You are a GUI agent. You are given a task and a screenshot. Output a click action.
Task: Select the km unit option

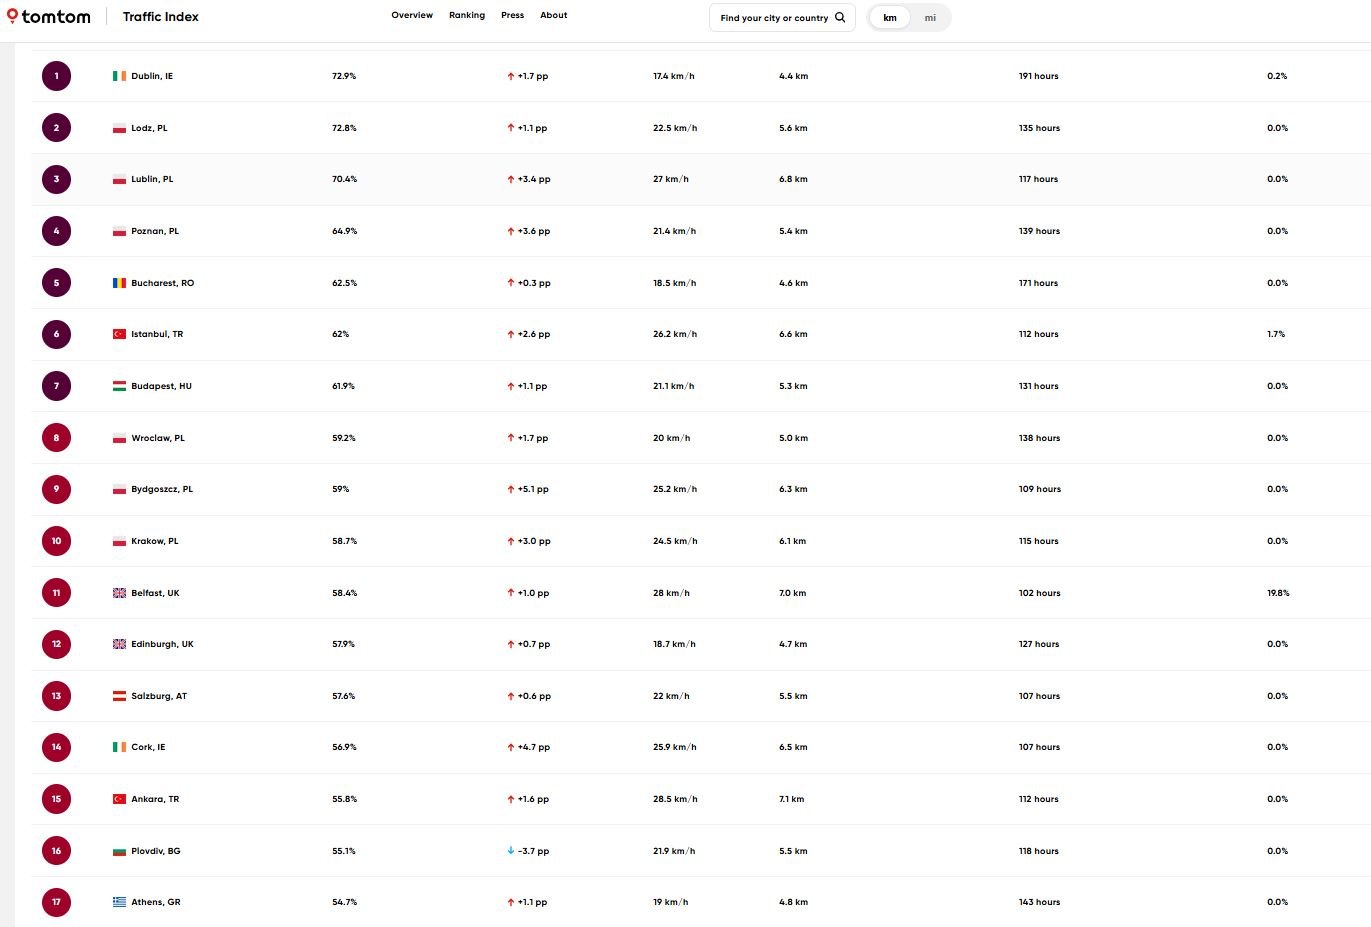tap(890, 18)
